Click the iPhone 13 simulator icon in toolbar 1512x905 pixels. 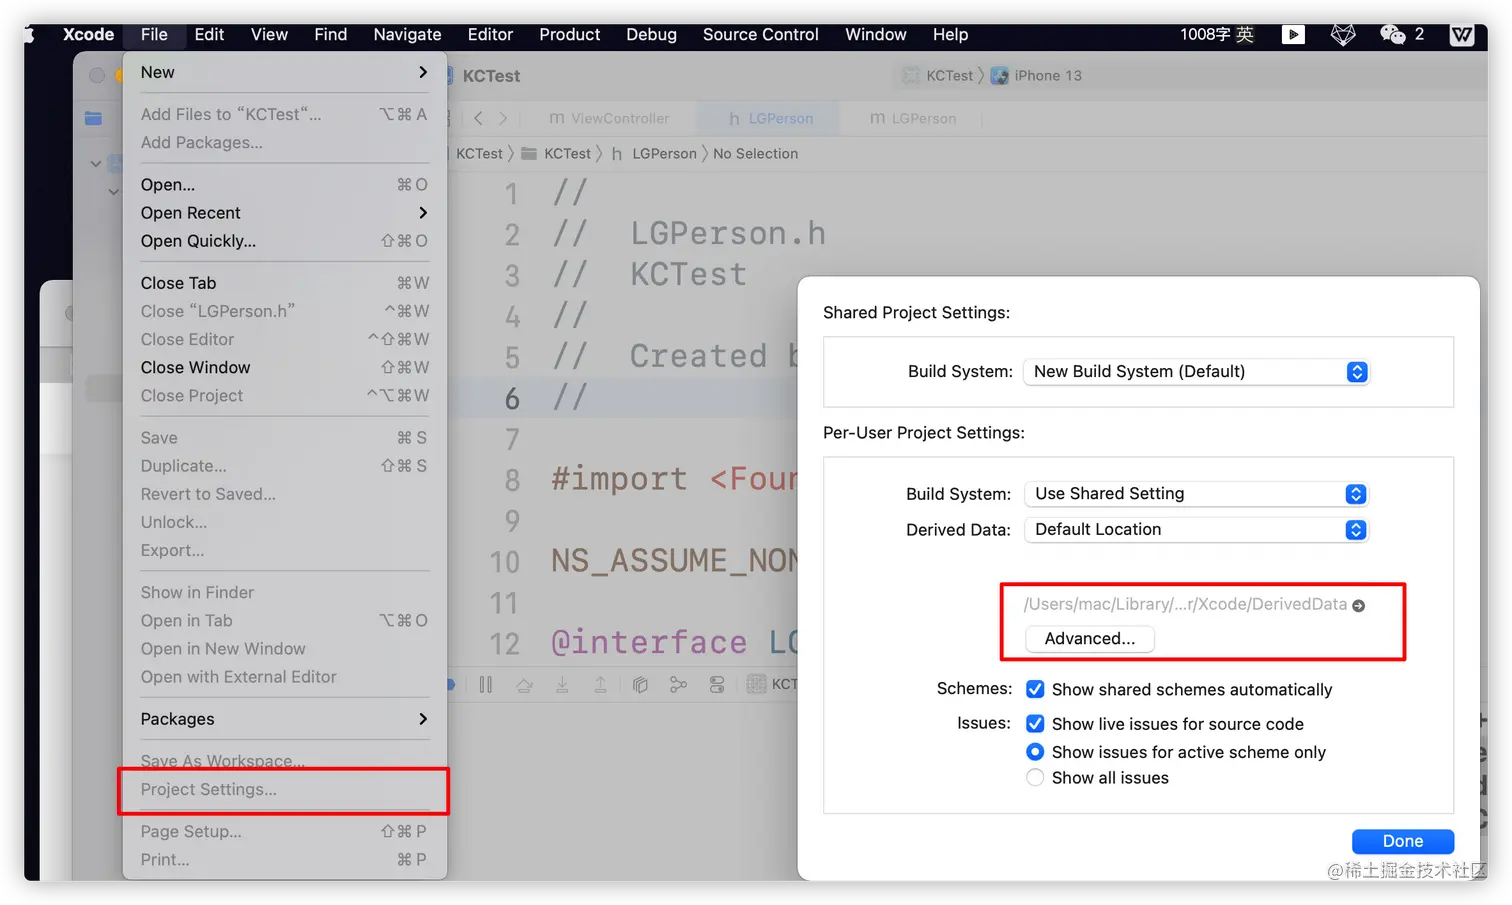(999, 76)
